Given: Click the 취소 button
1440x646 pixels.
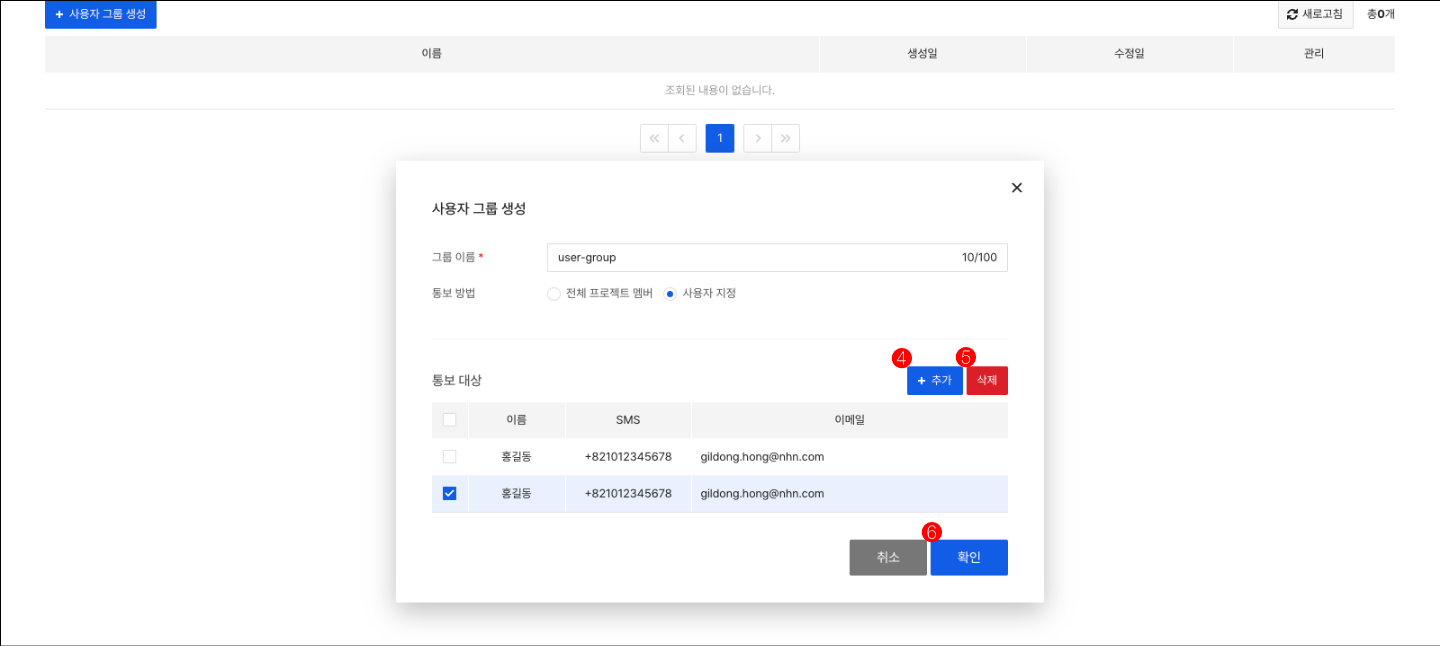Looking at the screenshot, I should click(888, 558).
